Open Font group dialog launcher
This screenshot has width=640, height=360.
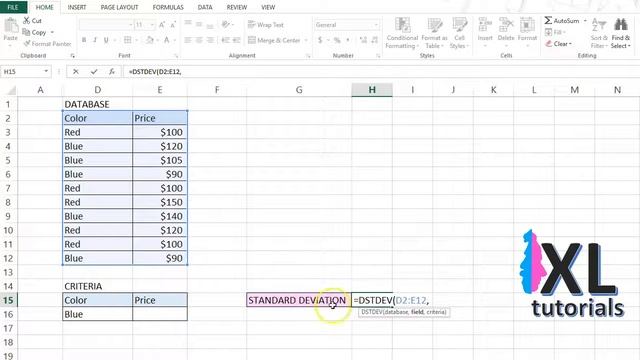click(x=176, y=56)
